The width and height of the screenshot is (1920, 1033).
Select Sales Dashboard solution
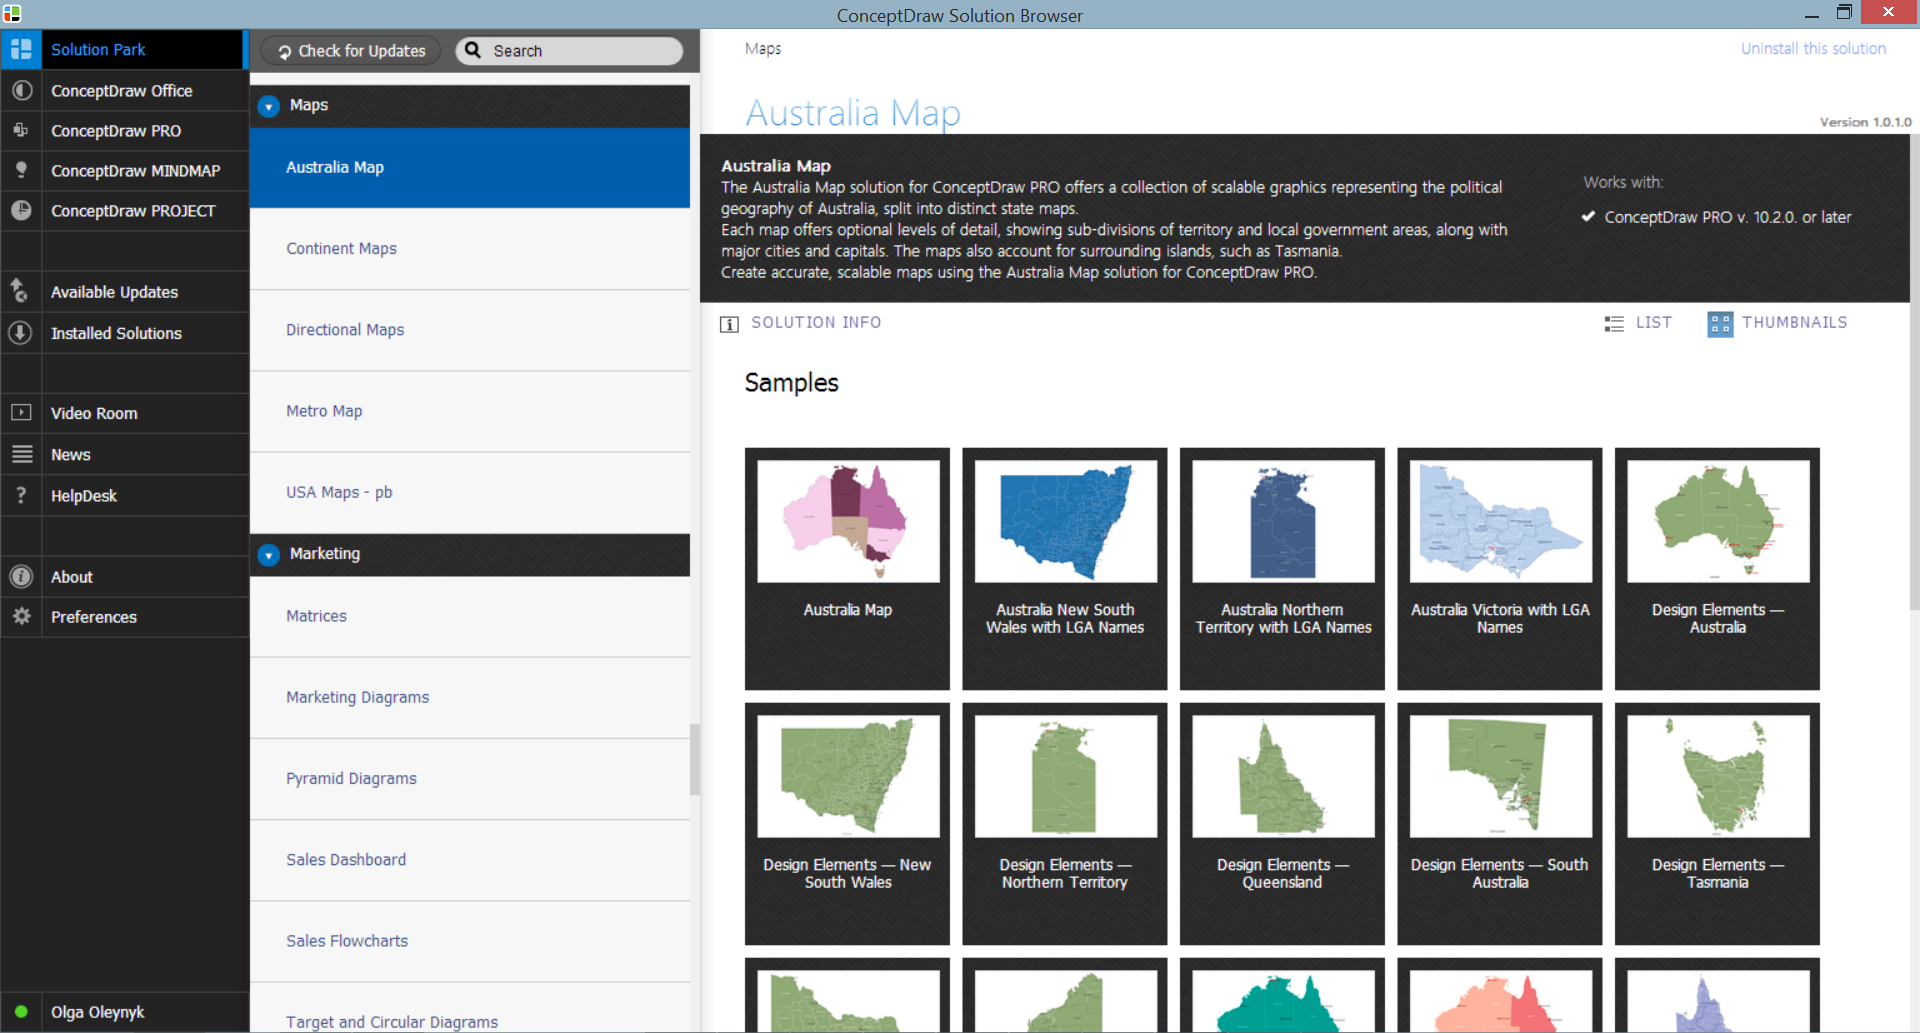(x=470, y=859)
